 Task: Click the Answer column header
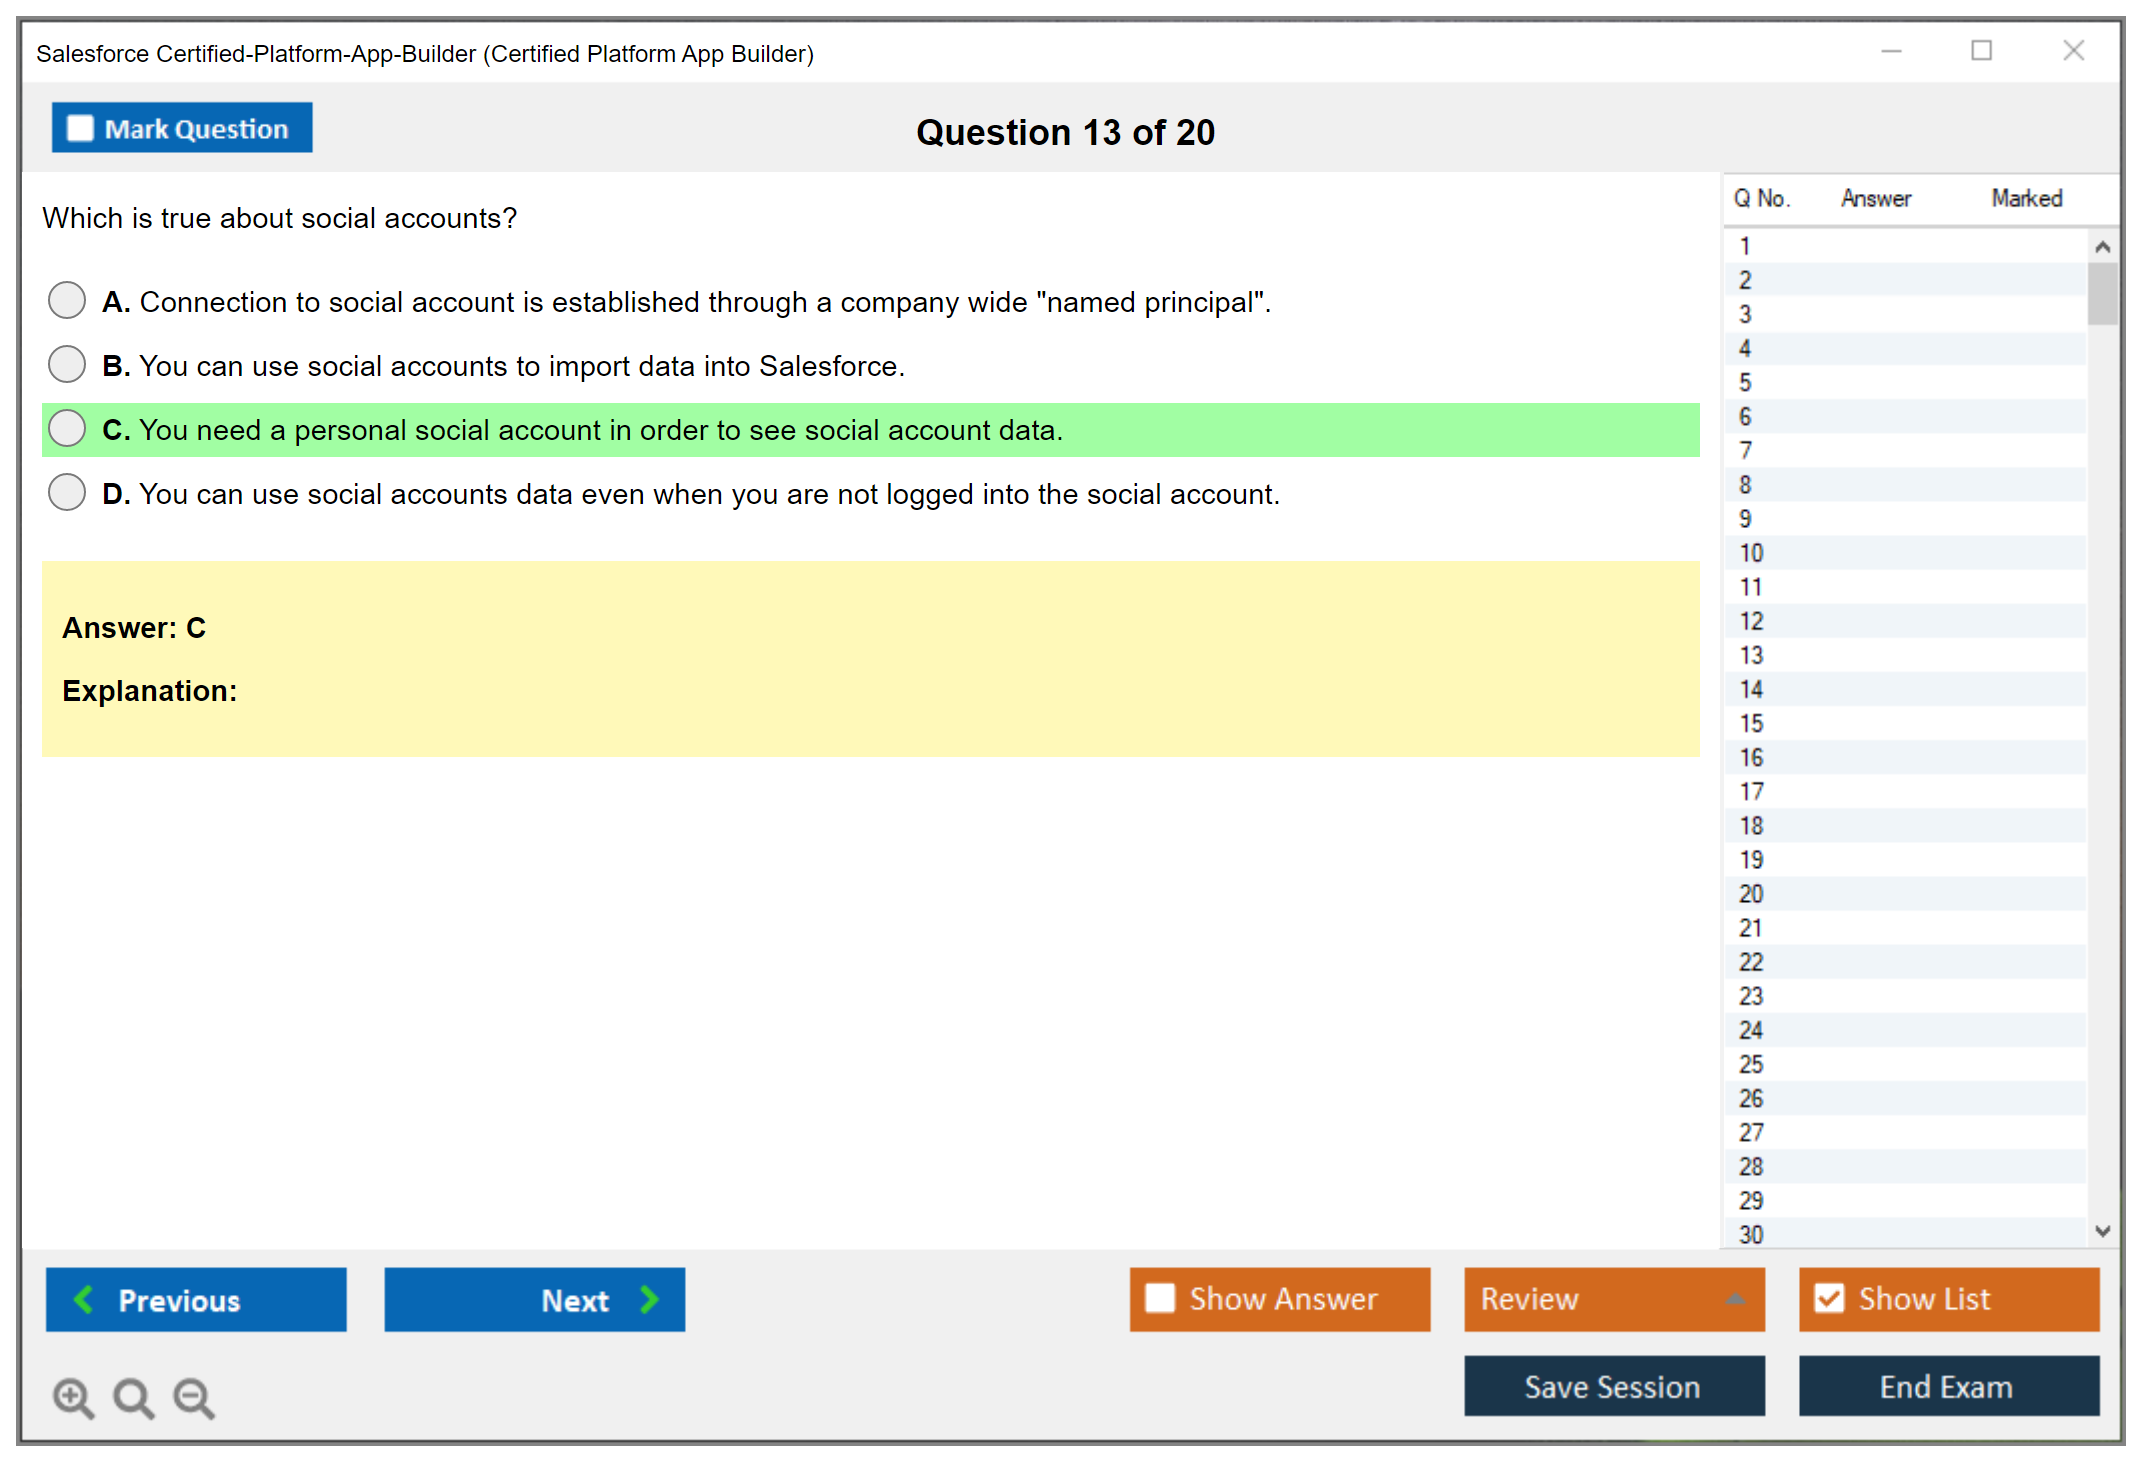point(1875,198)
